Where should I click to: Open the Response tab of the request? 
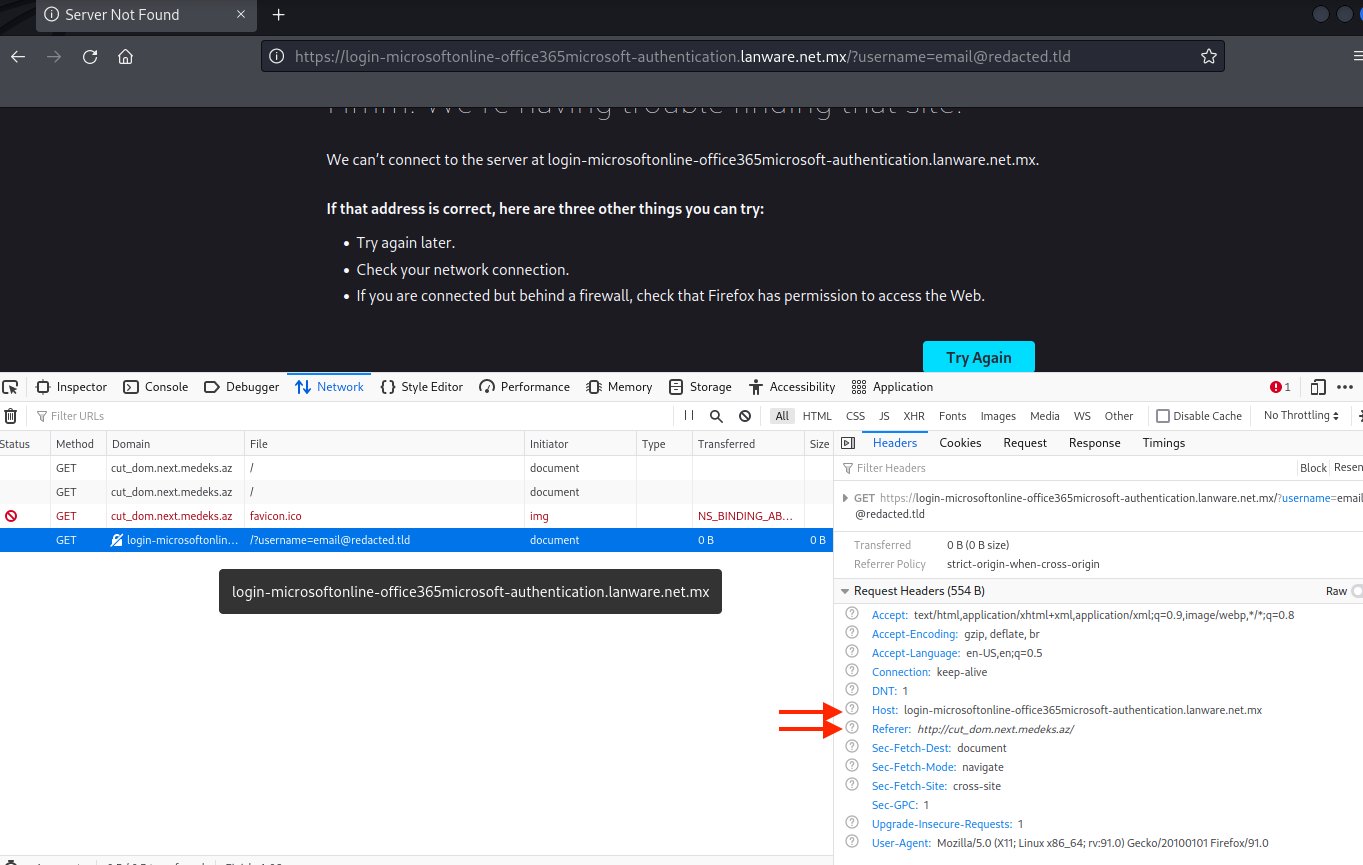click(x=1094, y=443)
